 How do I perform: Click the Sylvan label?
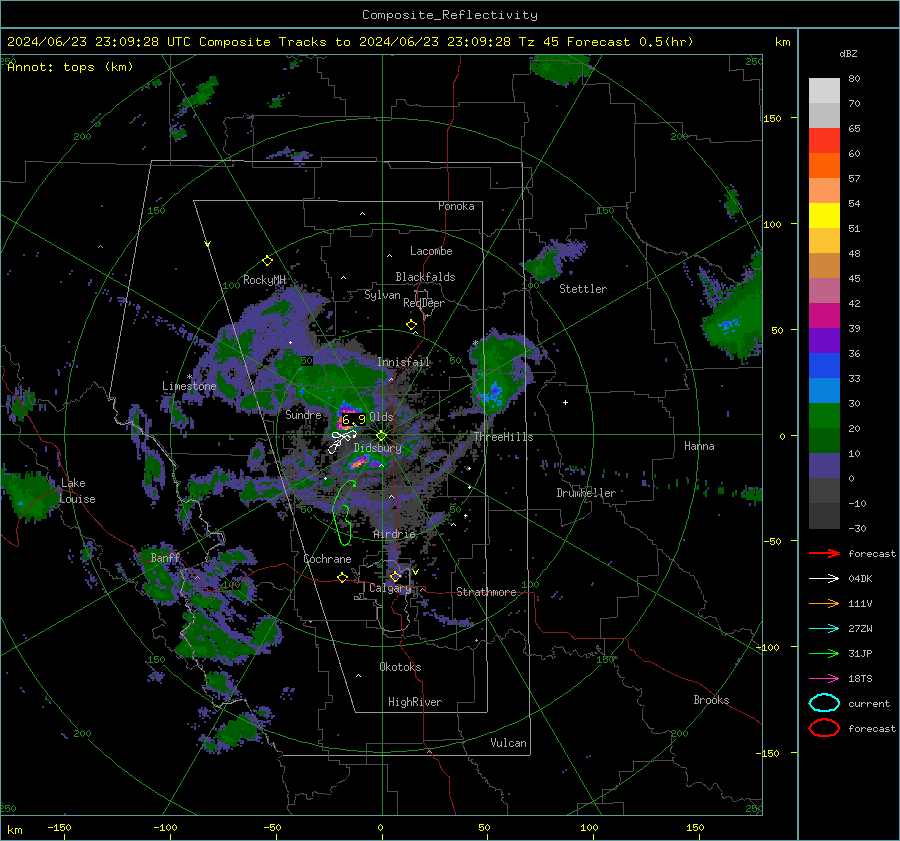[x=382, y=295]
